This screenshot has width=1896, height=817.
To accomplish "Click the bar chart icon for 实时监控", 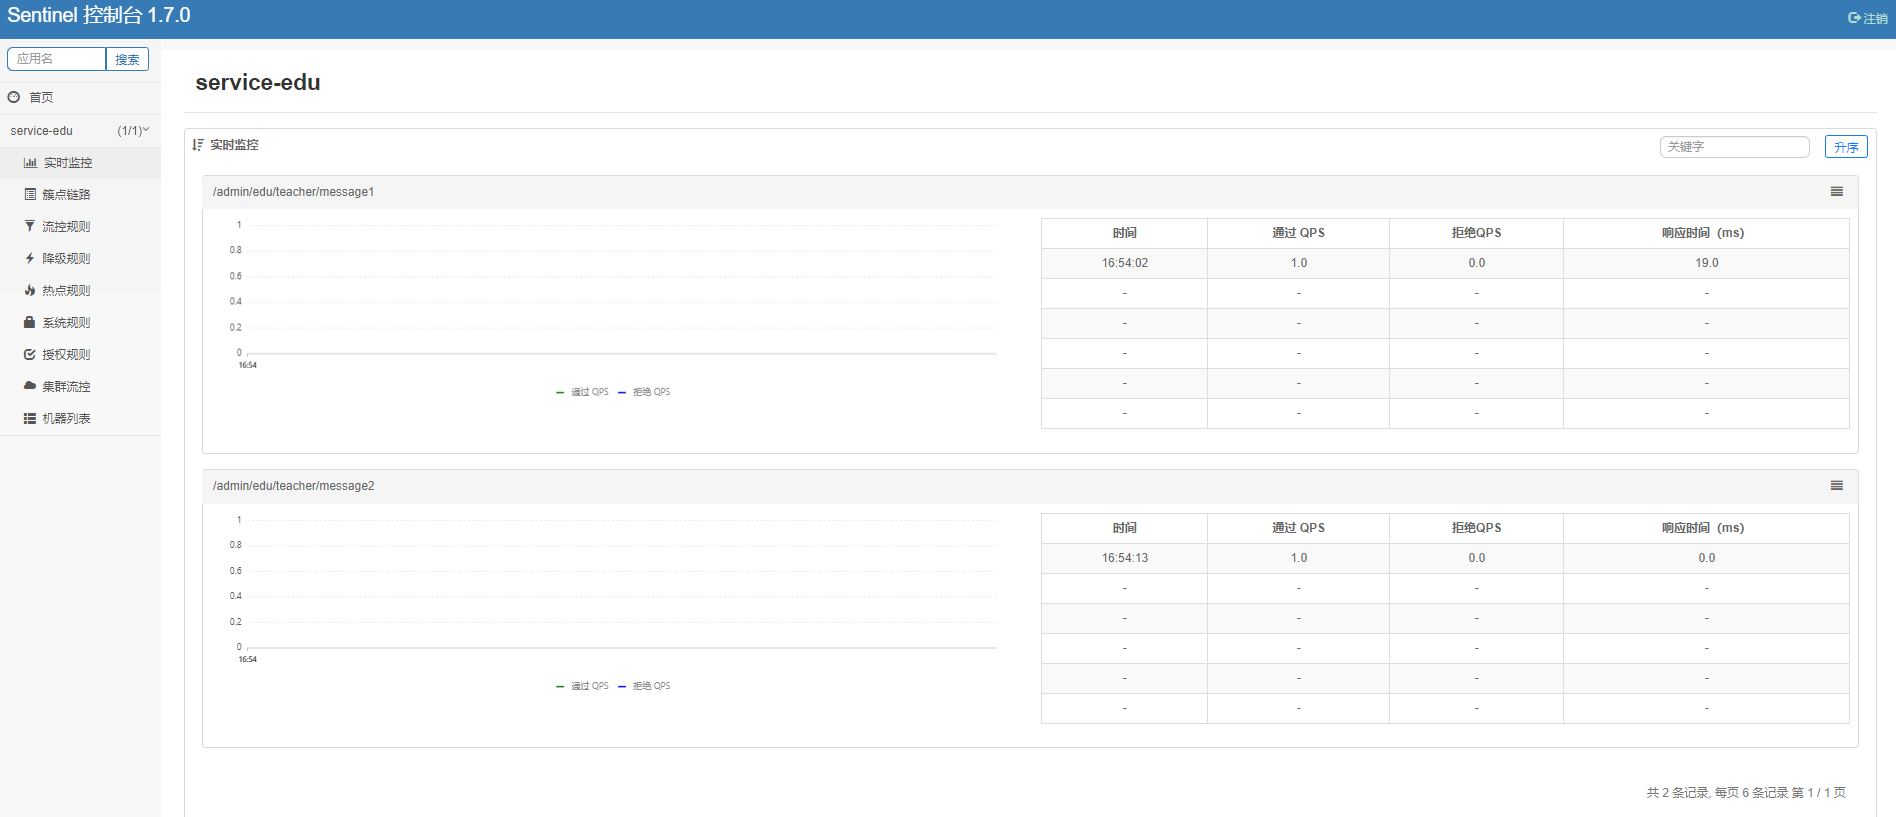I will tap(30, 162).
